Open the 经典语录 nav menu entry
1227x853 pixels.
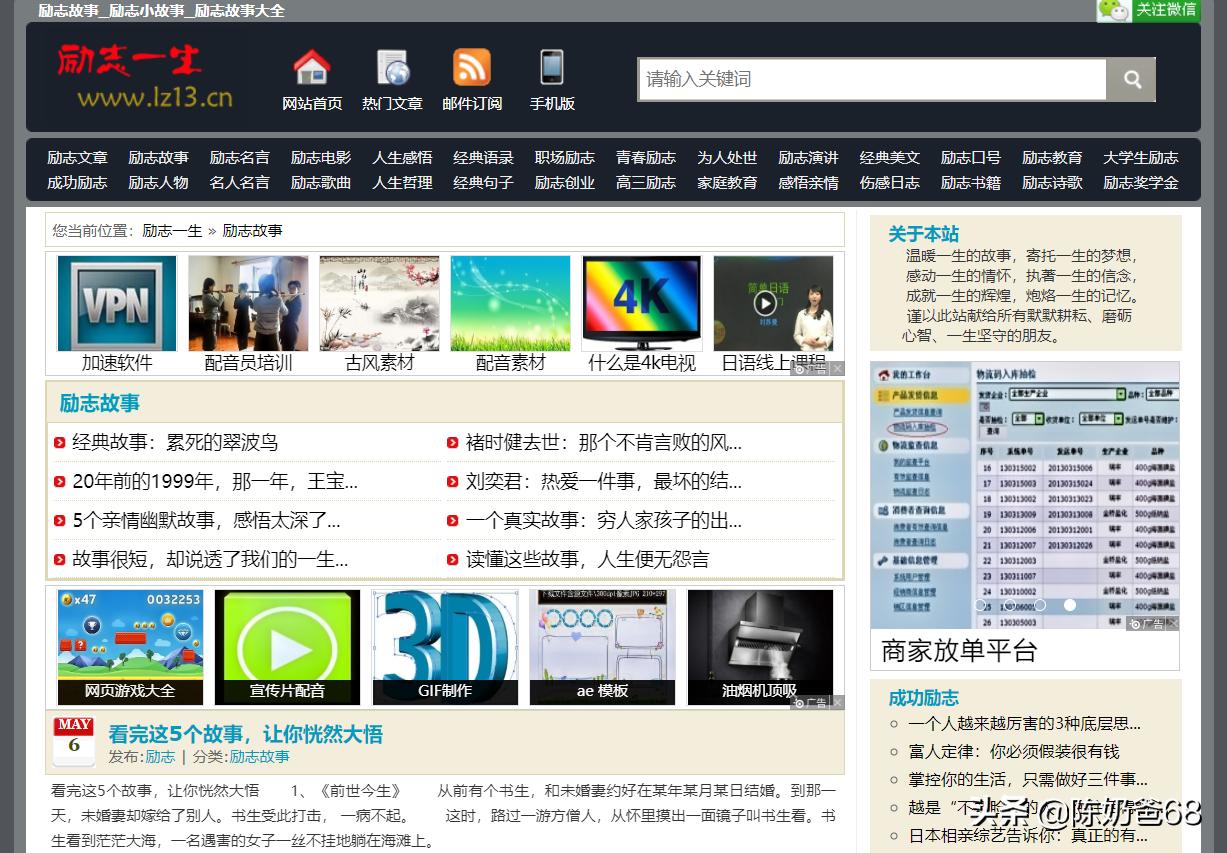pos(483,157)
